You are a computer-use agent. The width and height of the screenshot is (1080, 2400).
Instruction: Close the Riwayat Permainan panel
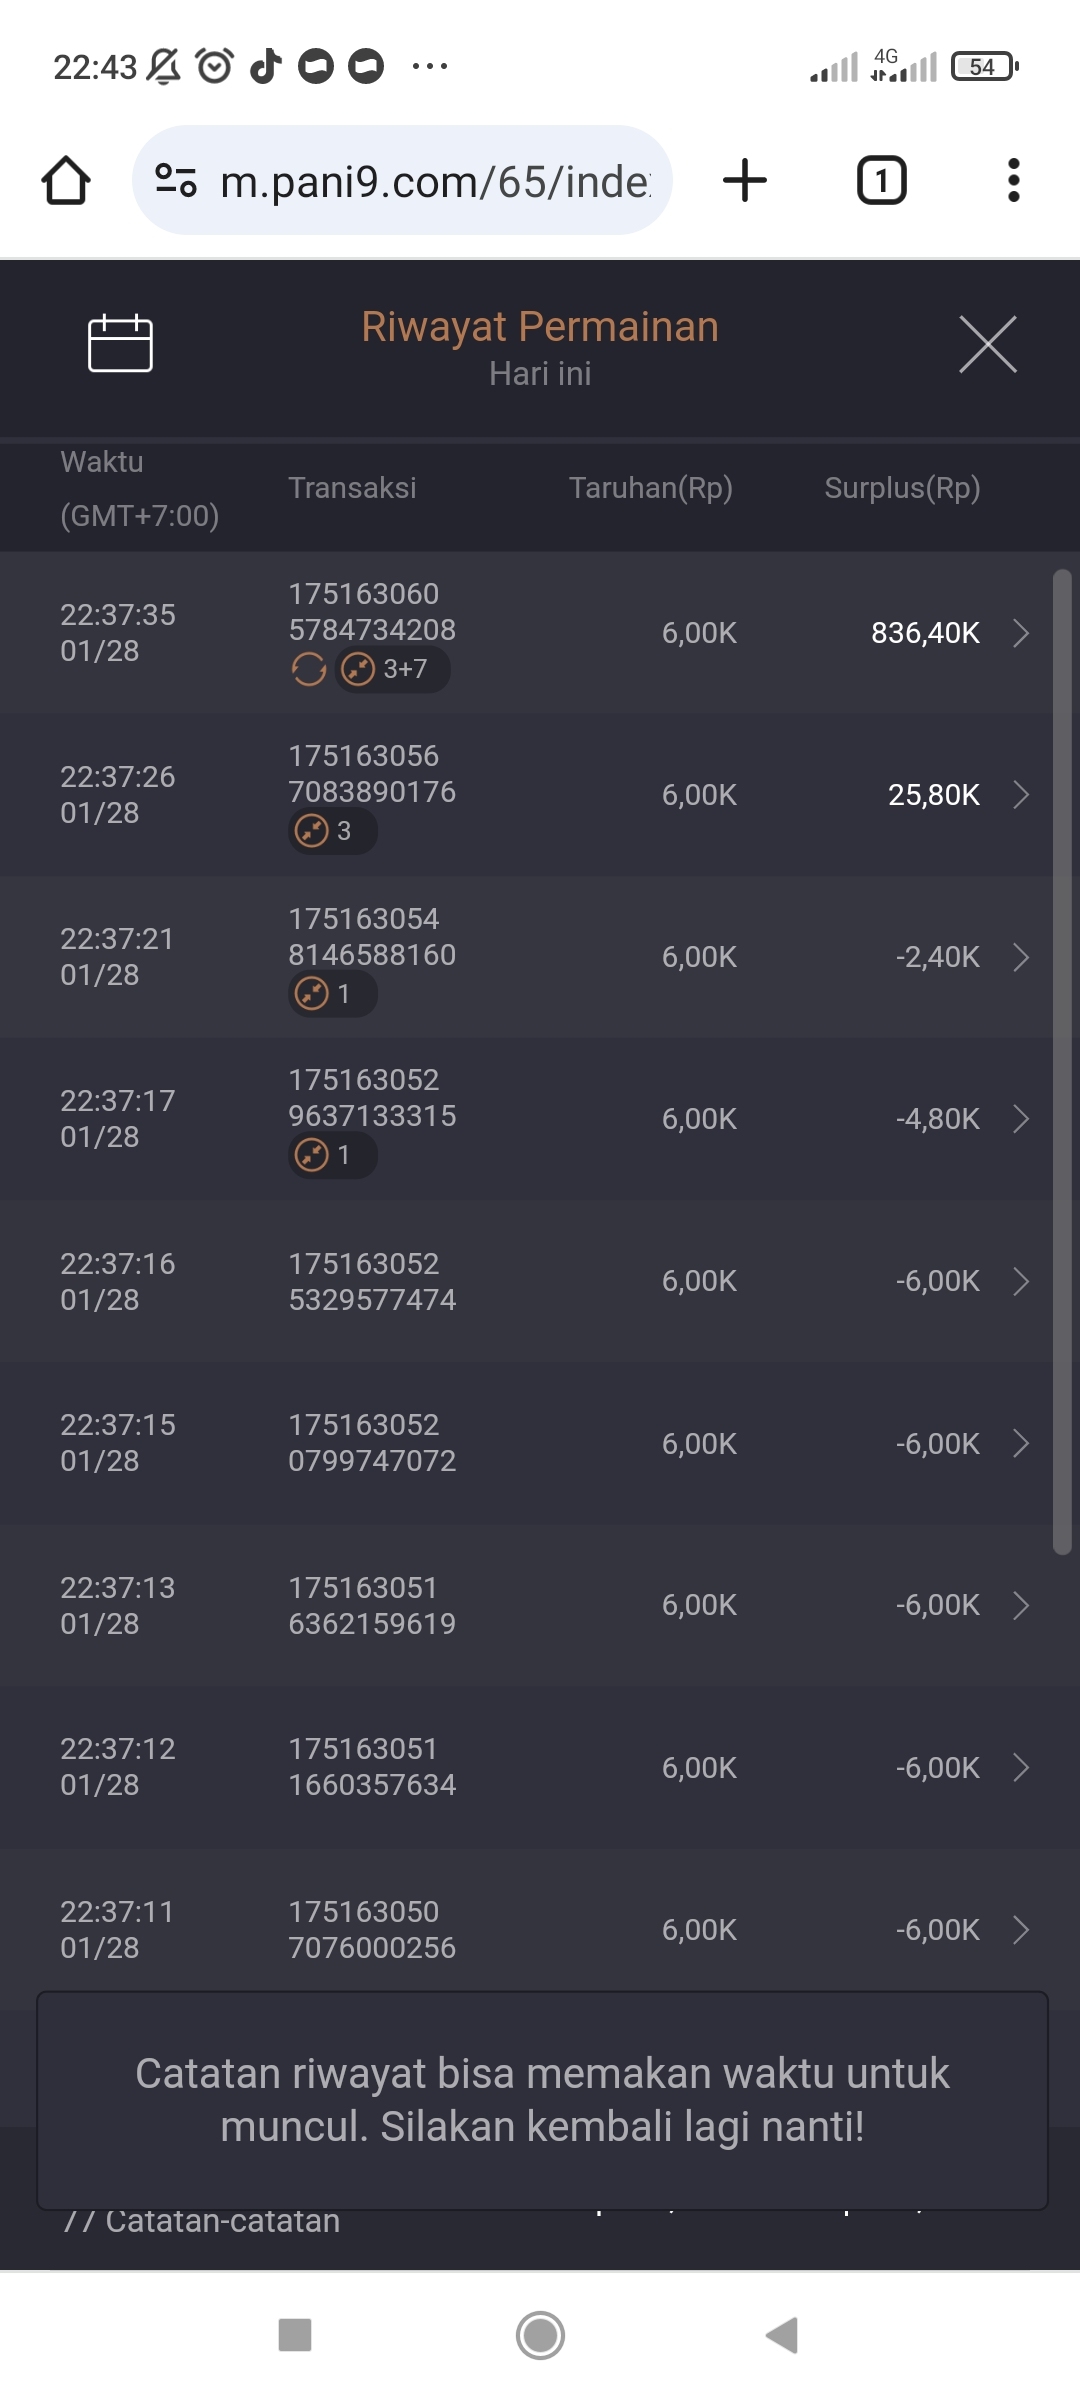click(x=987, y=344)
